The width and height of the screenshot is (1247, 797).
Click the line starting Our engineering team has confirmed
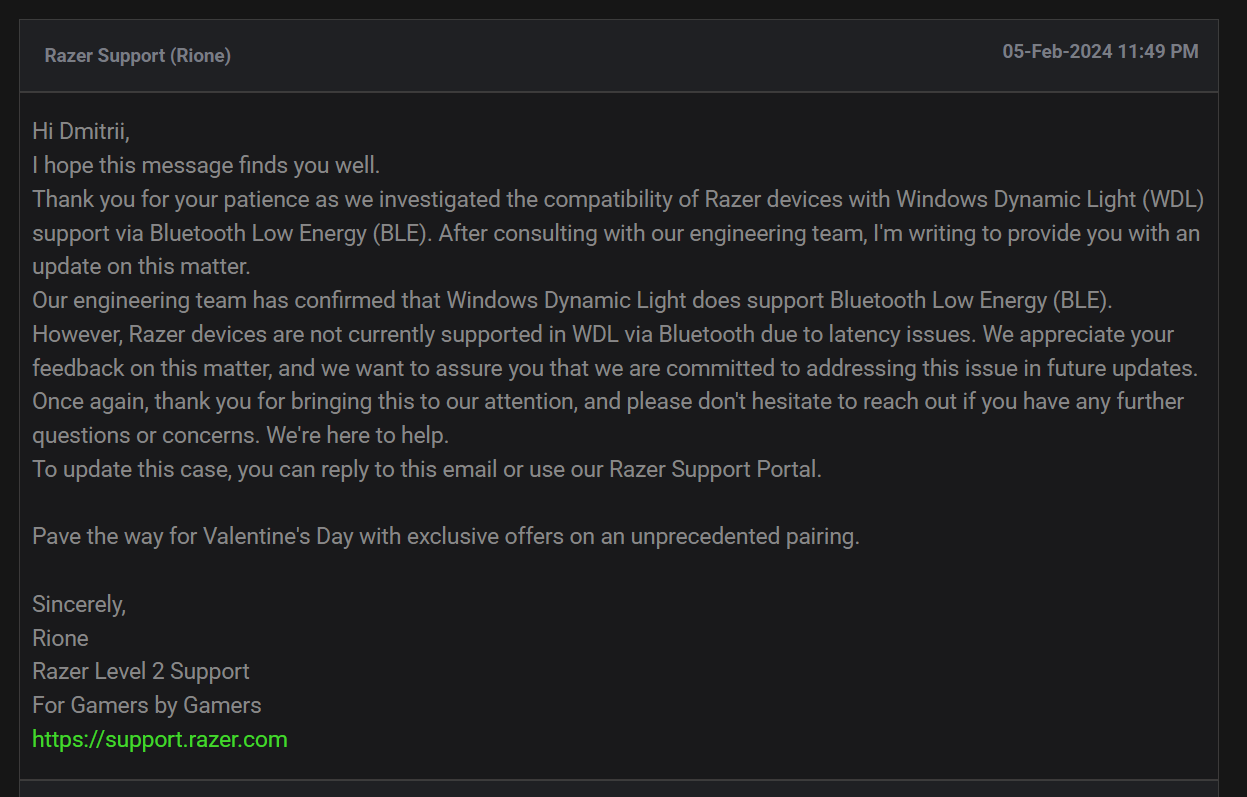pos(572,300)
